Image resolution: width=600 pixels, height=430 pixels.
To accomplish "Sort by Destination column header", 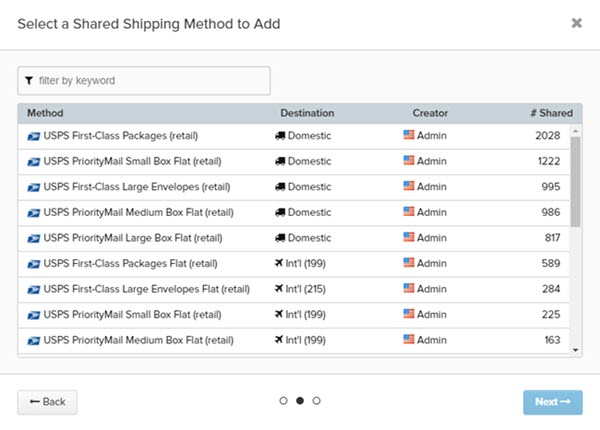I will [307, 113].
